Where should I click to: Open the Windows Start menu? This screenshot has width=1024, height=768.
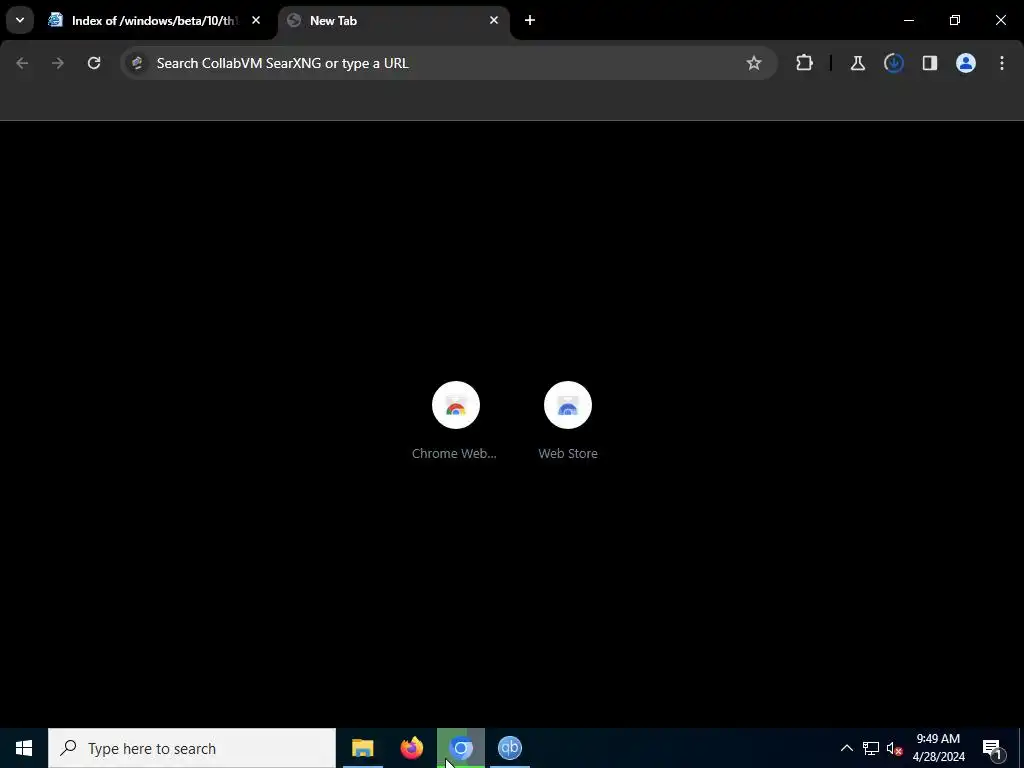point(24,748)
